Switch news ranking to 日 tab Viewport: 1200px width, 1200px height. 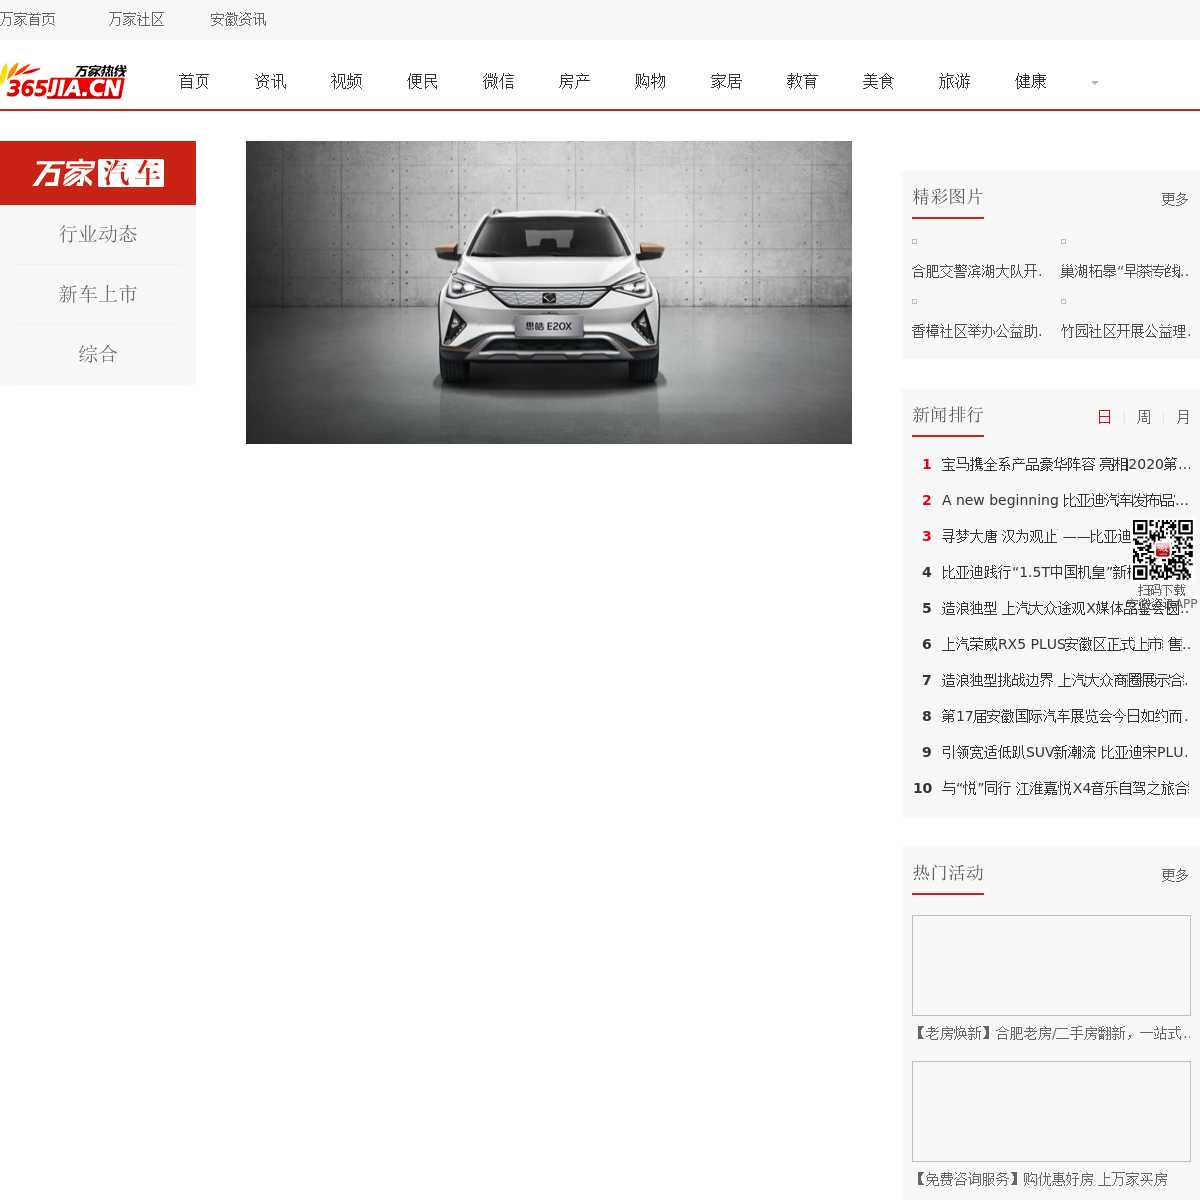click(x=1104, y=417)
